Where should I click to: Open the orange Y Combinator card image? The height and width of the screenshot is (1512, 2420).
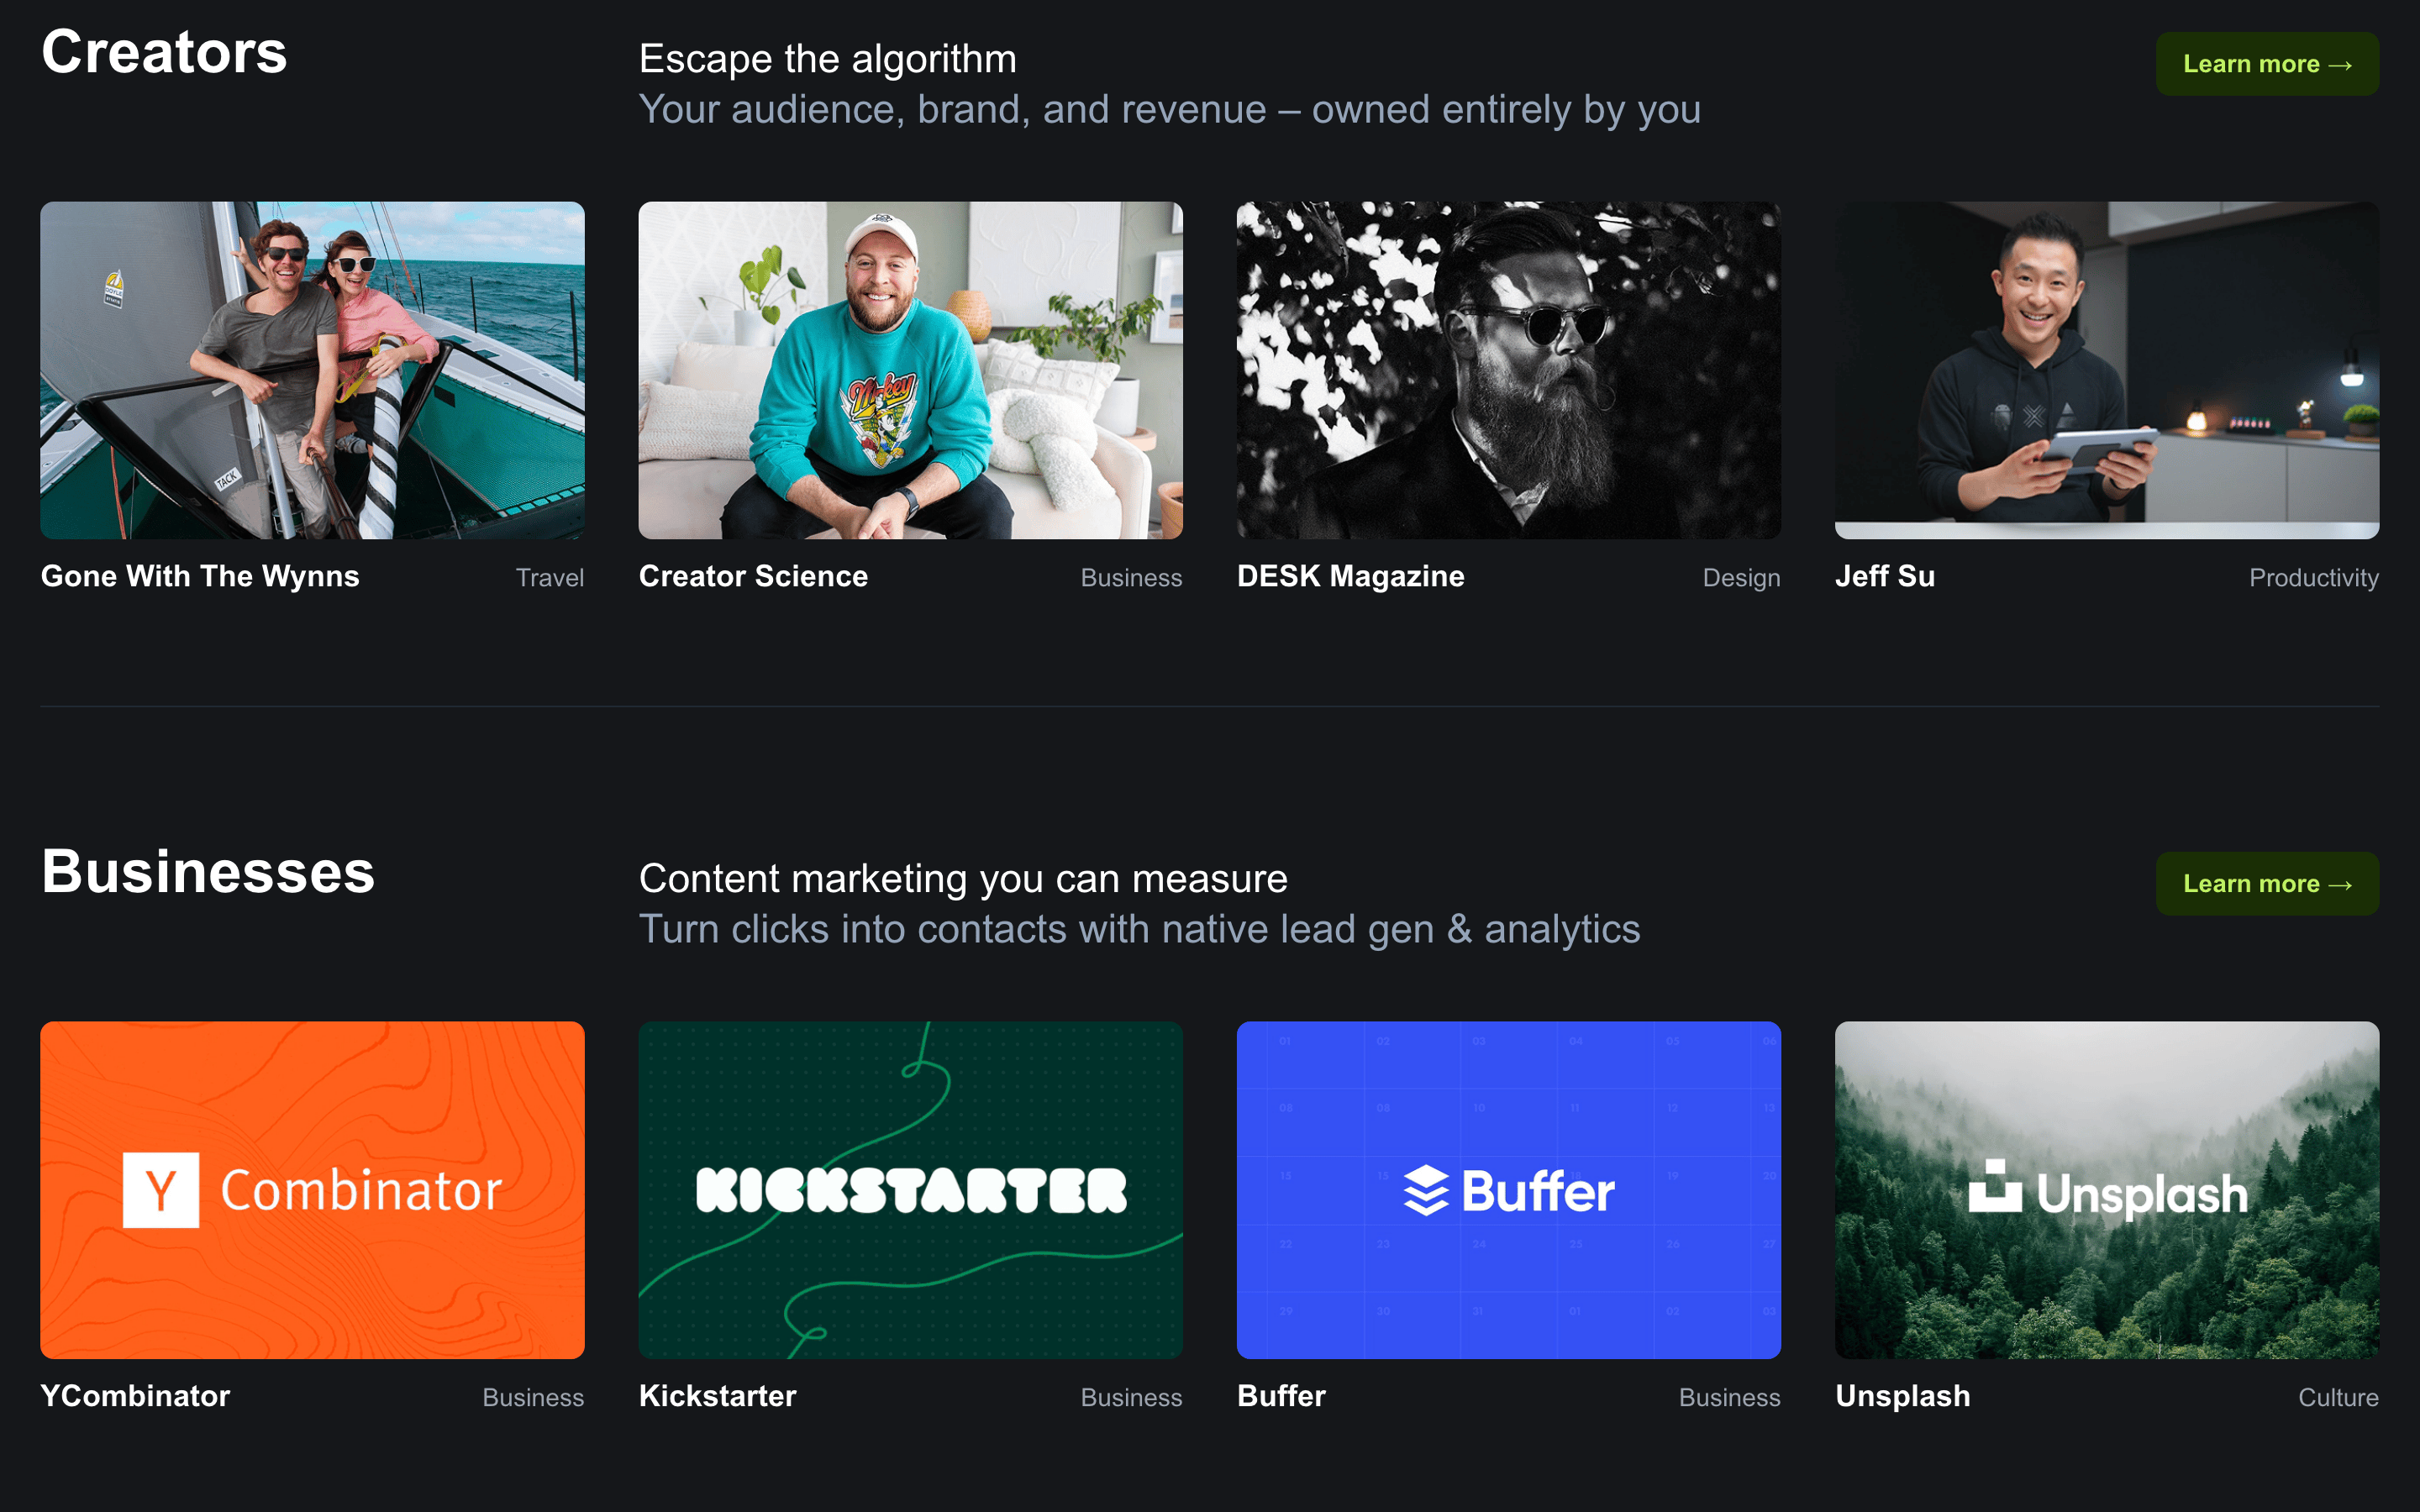pyautogui.click(x=312, y=1190)
